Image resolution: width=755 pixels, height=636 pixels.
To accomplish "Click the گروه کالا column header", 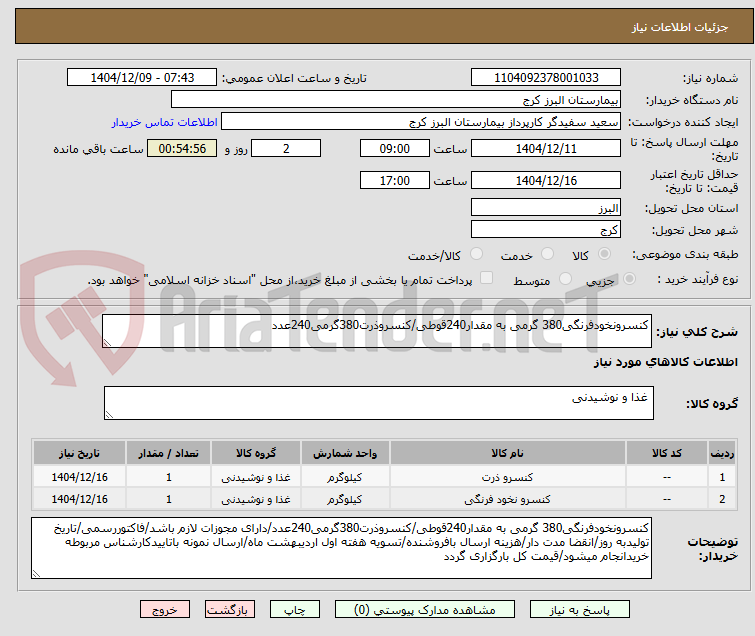I will pyautogui.click(x=256, y=453).
